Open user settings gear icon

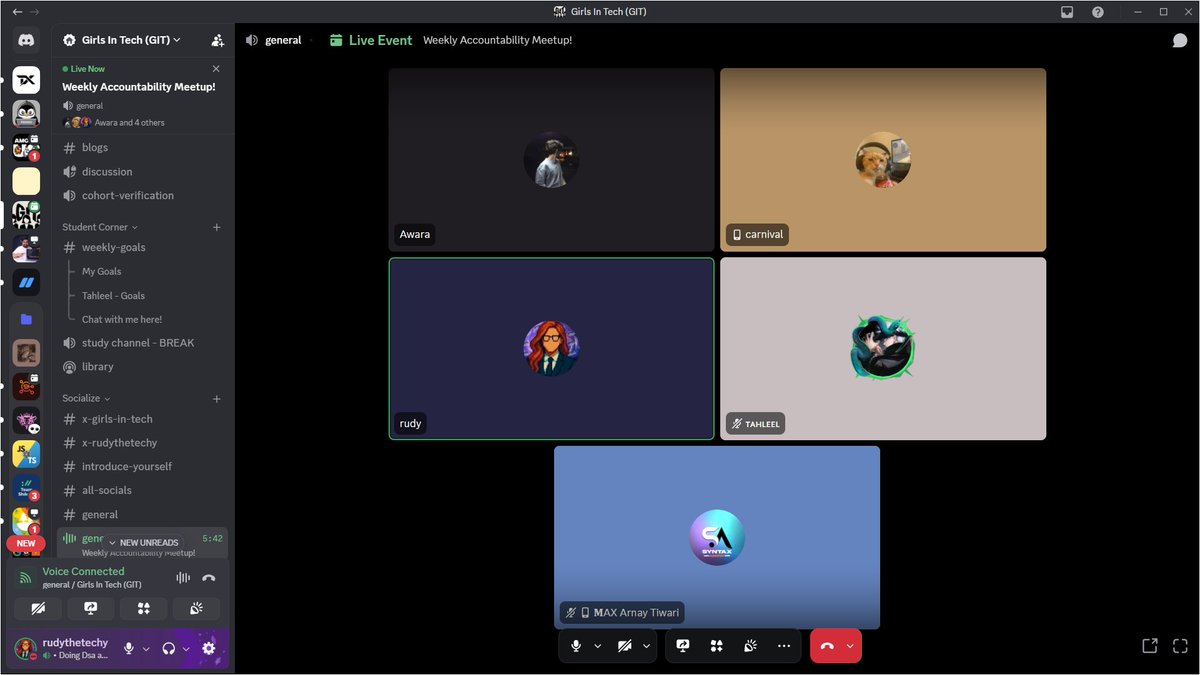point(208,648)
